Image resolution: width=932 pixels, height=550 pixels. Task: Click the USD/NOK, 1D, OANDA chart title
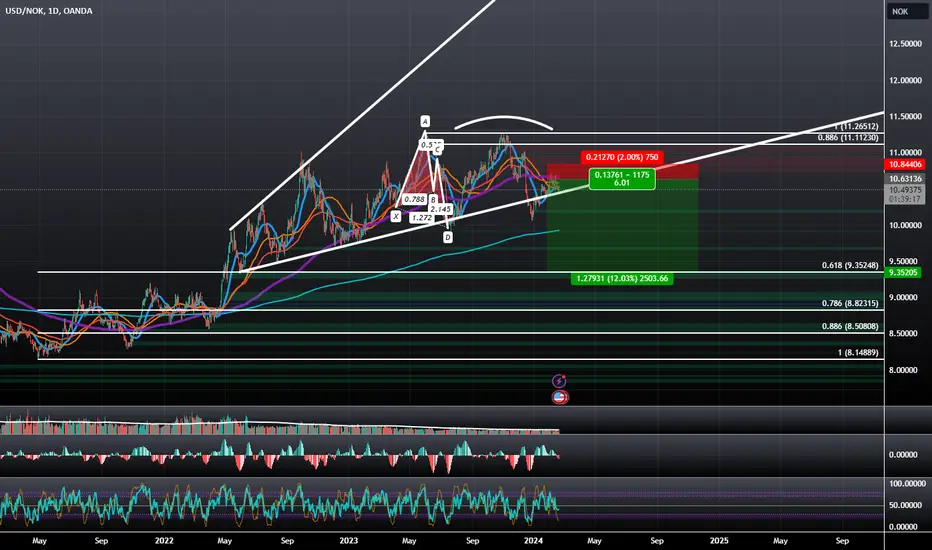point(49,11)
